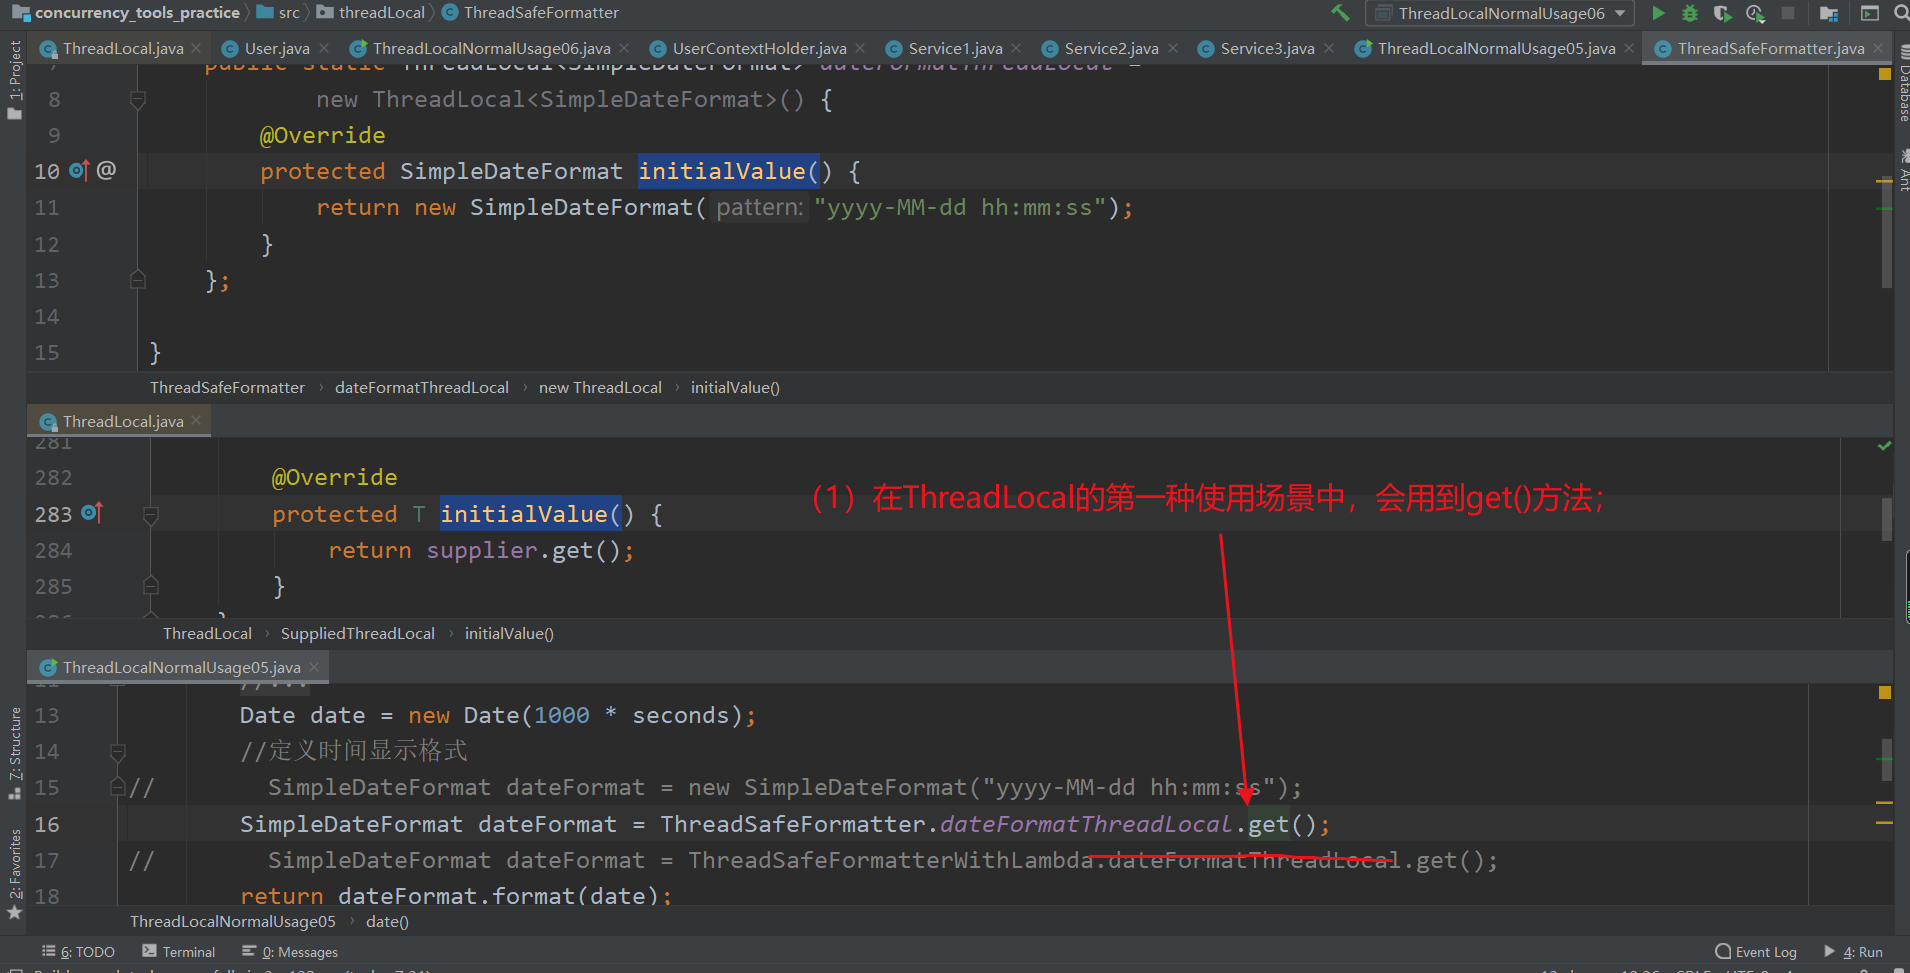Click dateFormatThreadLocal in the breadcrumb bar
This screenshot has width=1910, height=973.
tap(422, 387)
